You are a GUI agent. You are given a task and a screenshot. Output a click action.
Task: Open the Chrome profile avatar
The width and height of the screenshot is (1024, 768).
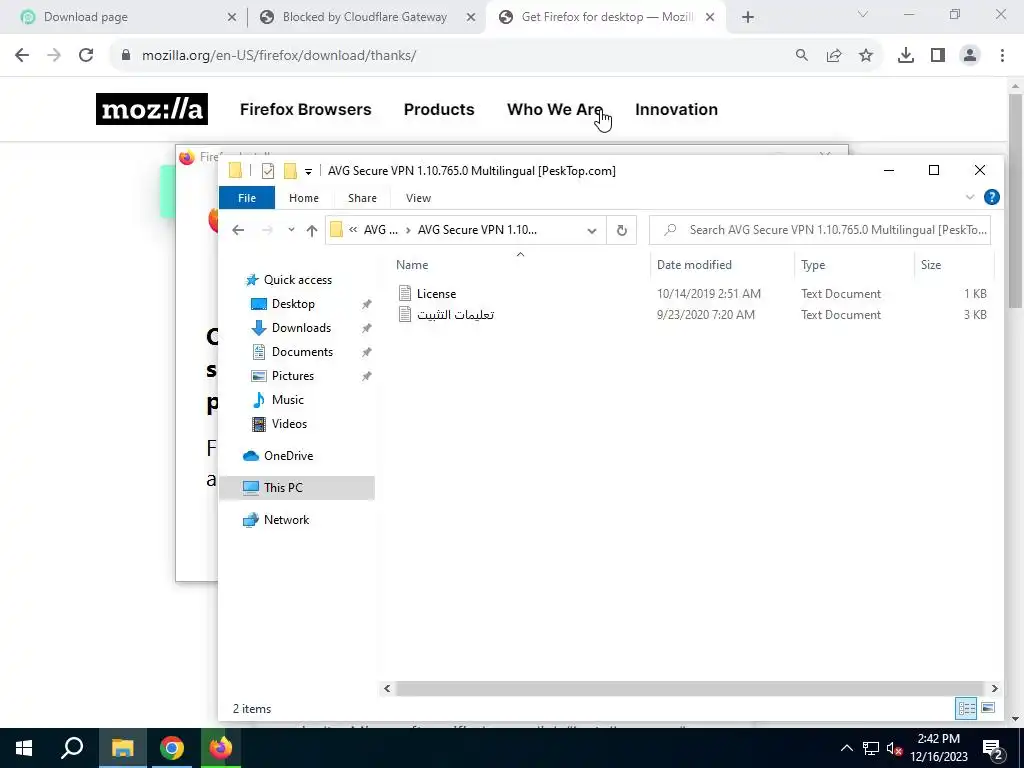pyautogui.click(x=970, y=56)
